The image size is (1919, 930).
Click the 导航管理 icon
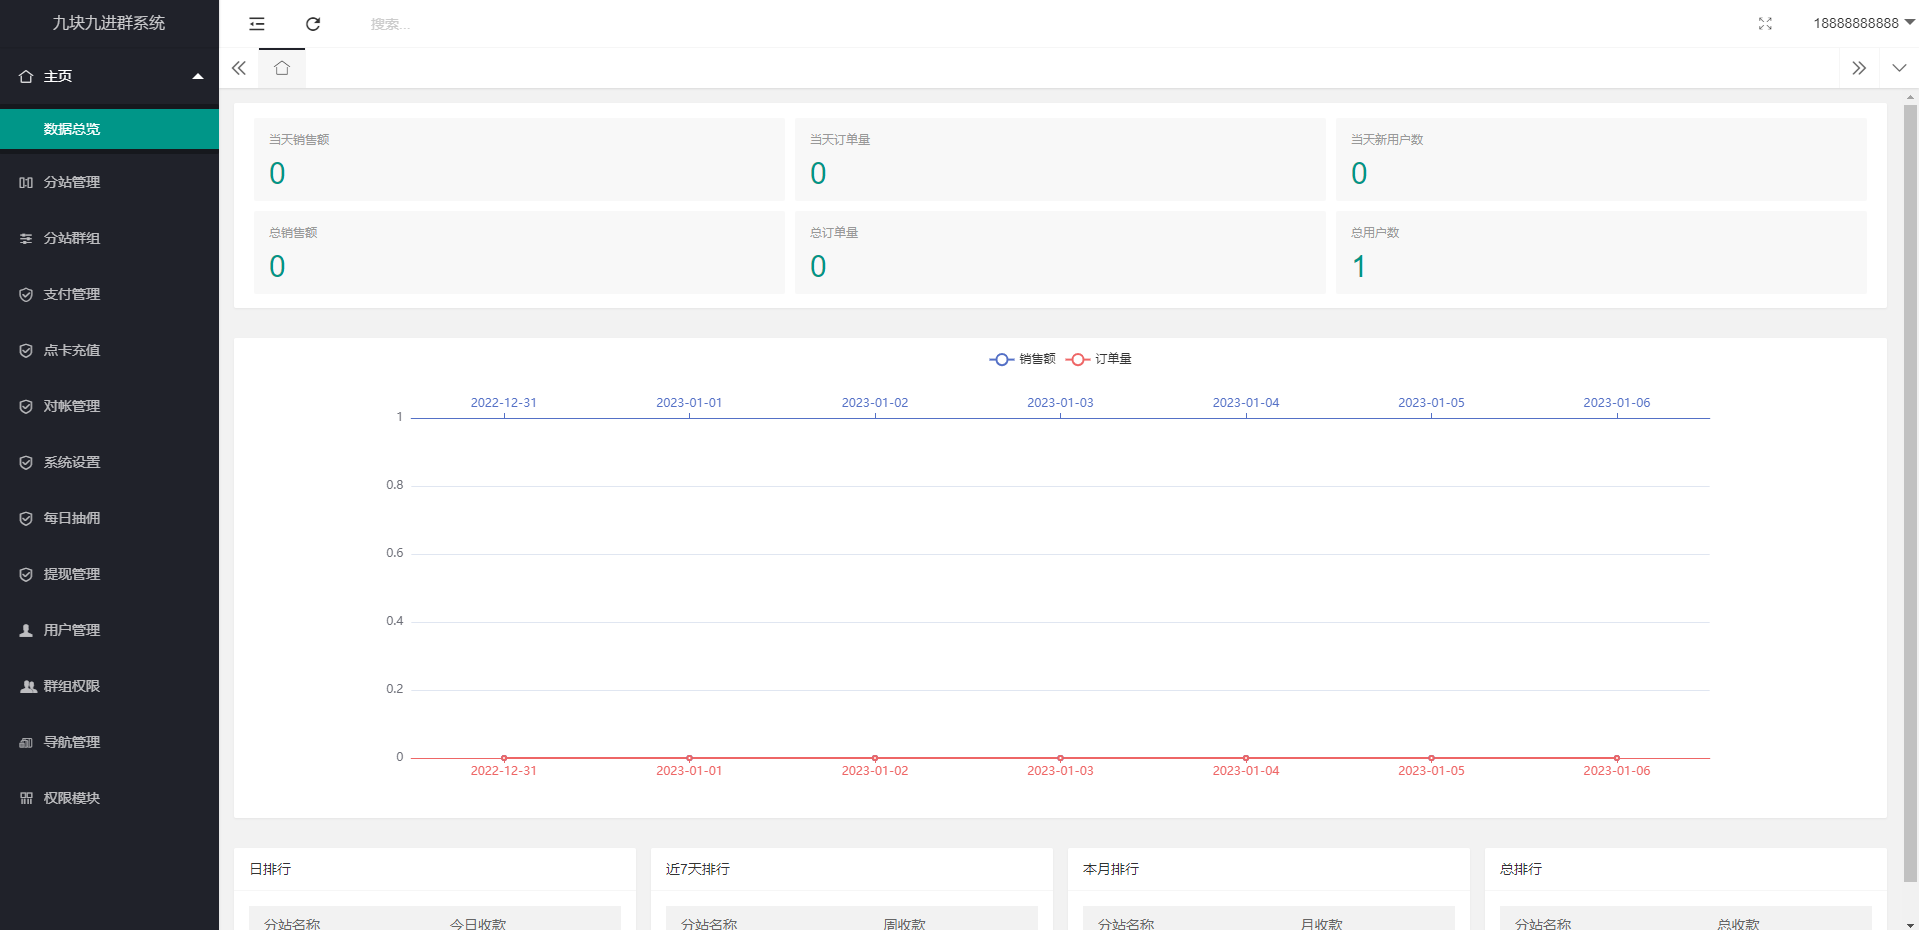coord(26,742)
